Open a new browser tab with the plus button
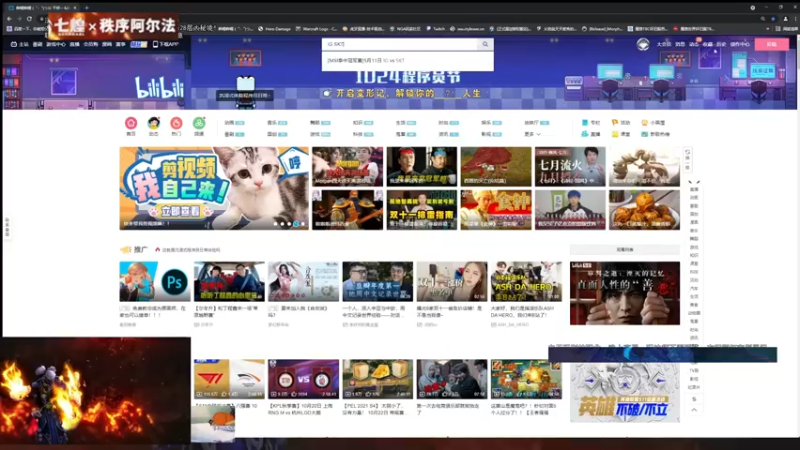The width and height of the screenshot is (800, 450). point(87,8)
